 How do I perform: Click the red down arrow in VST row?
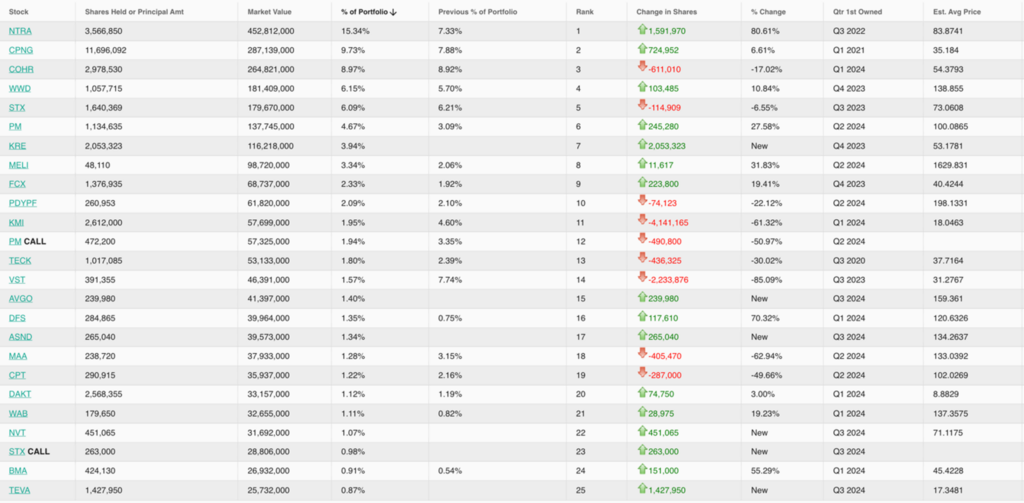click(x=643, y=277)
